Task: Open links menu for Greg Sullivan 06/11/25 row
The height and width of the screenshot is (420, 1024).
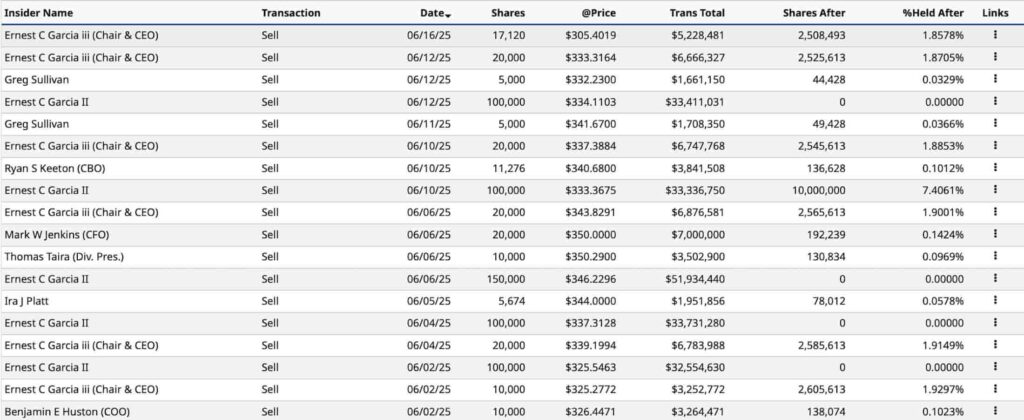Action: click(x=995, y=123)
